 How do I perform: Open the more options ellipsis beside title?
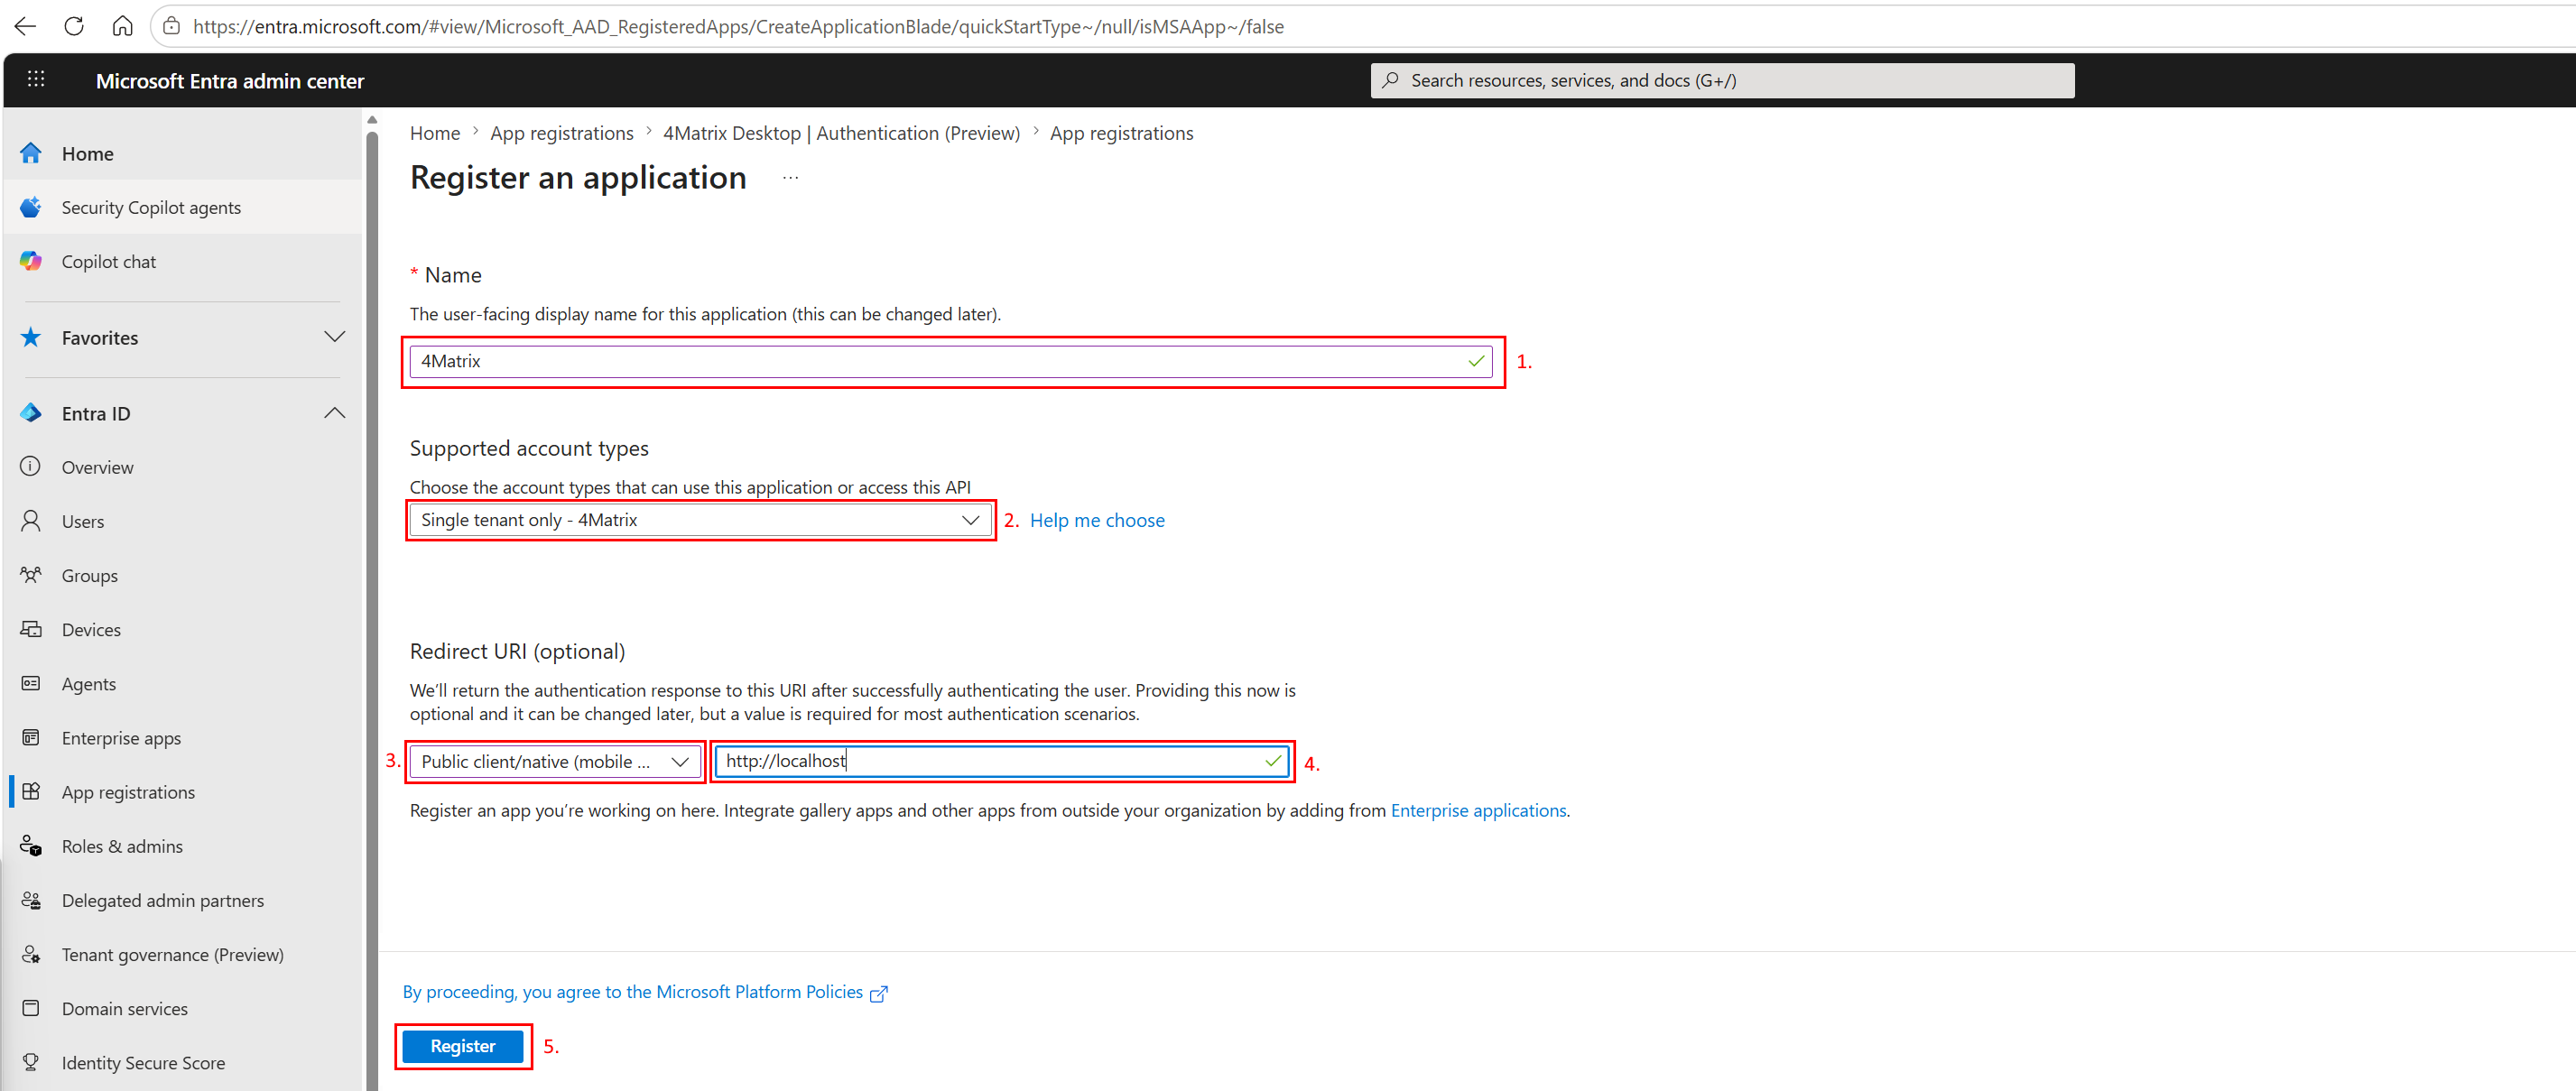click(x=791, y=178)
